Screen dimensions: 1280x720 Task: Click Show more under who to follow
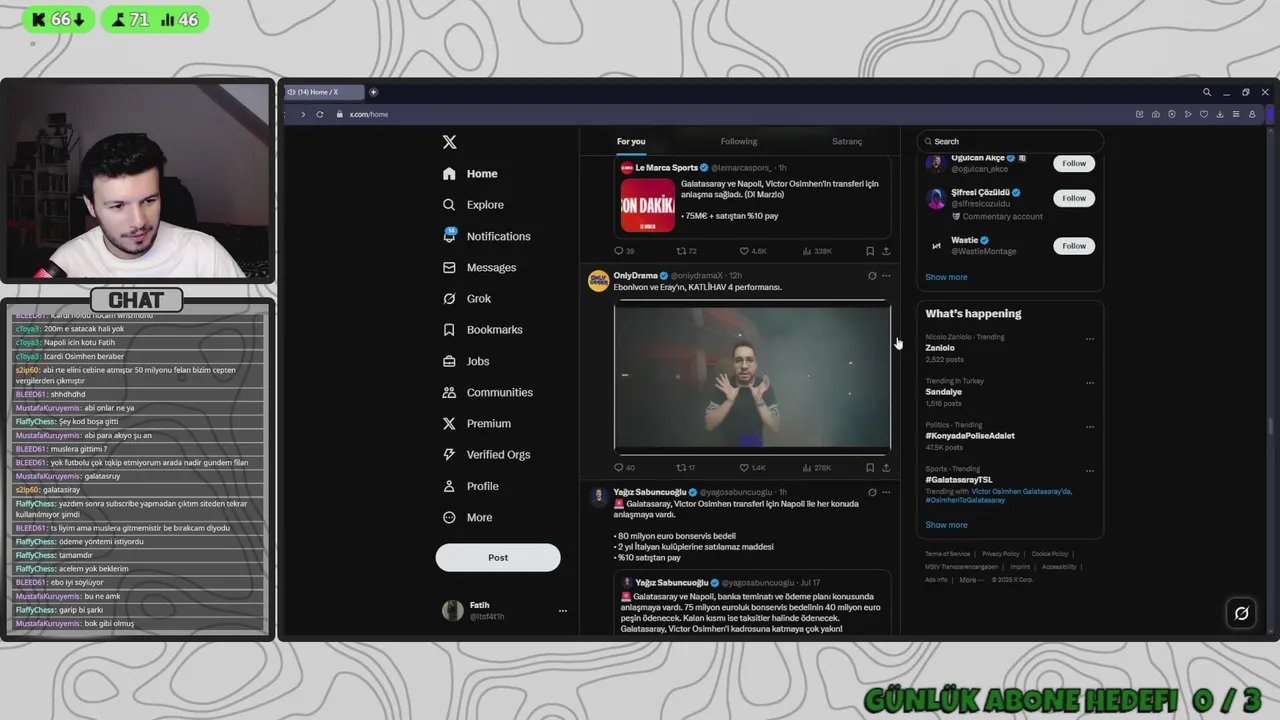[946, 277]
